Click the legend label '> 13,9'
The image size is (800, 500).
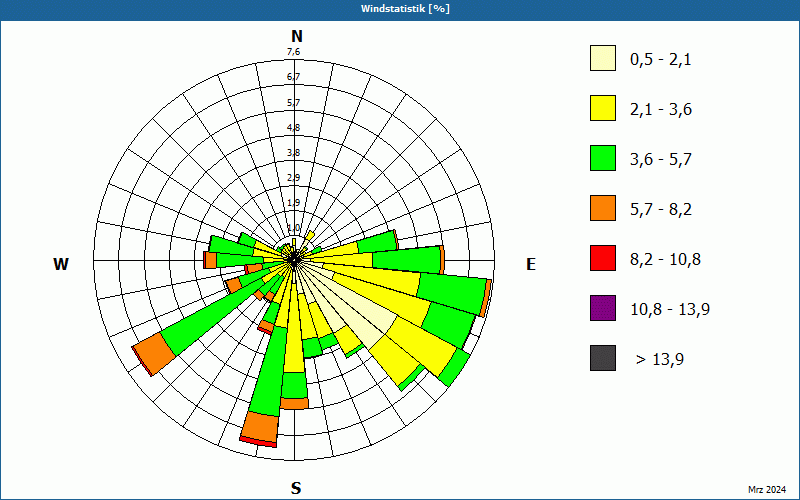[660, 360]
